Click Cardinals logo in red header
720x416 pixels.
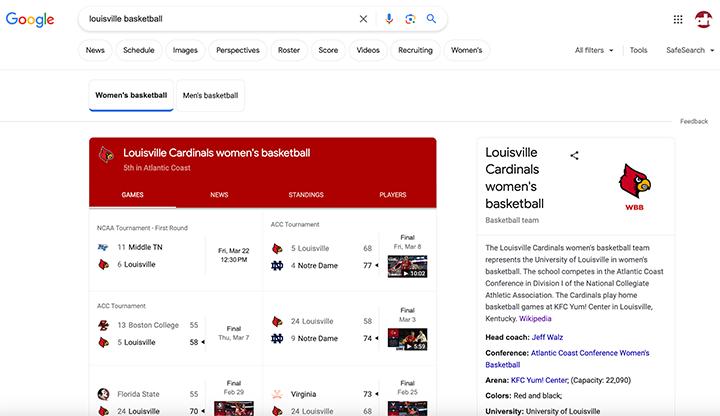pyautogui.click(x=106, y=155)
